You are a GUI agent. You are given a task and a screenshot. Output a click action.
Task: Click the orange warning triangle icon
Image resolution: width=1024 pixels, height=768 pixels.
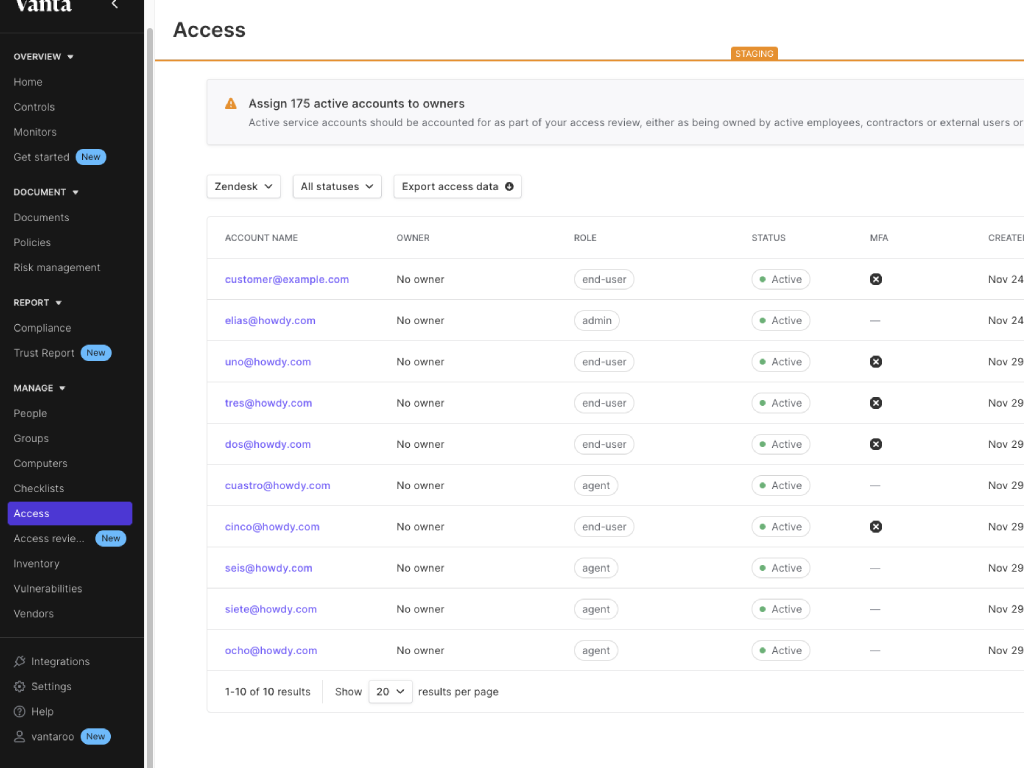pyautogui.click(x=231, y=104)
